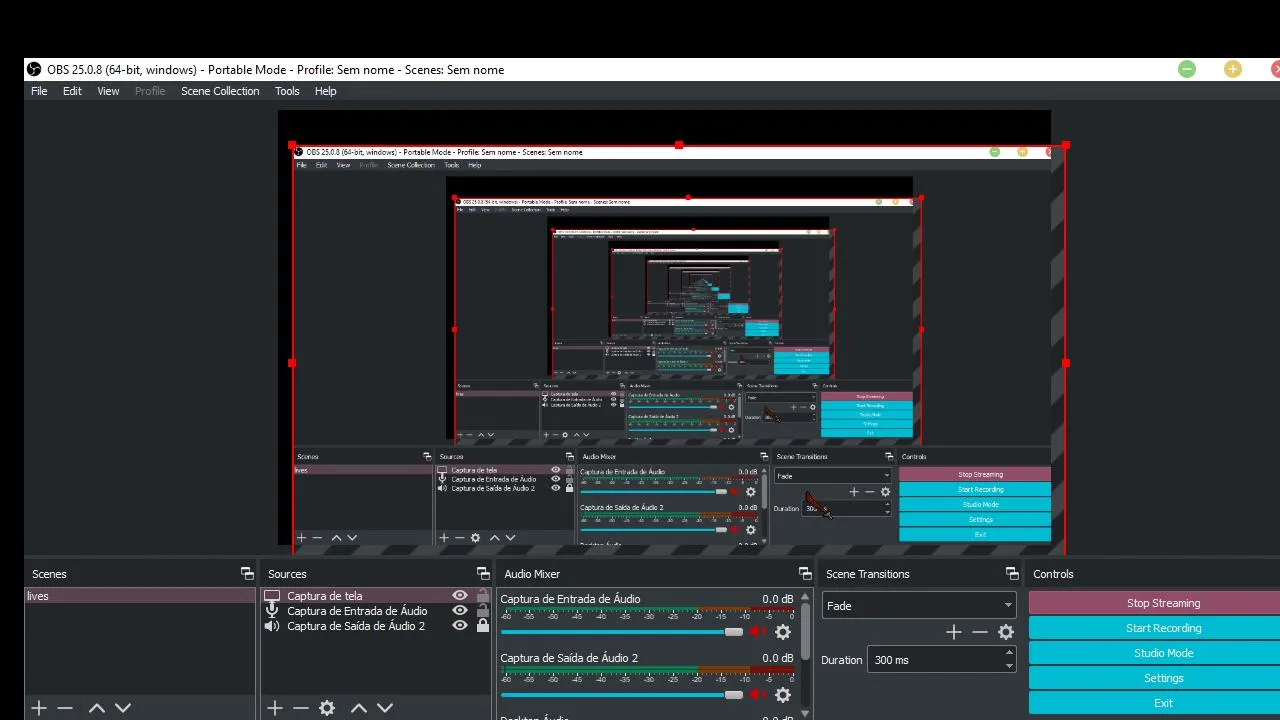
Task: Decrease Duration with down arrow
Action: pos(1008,666)
